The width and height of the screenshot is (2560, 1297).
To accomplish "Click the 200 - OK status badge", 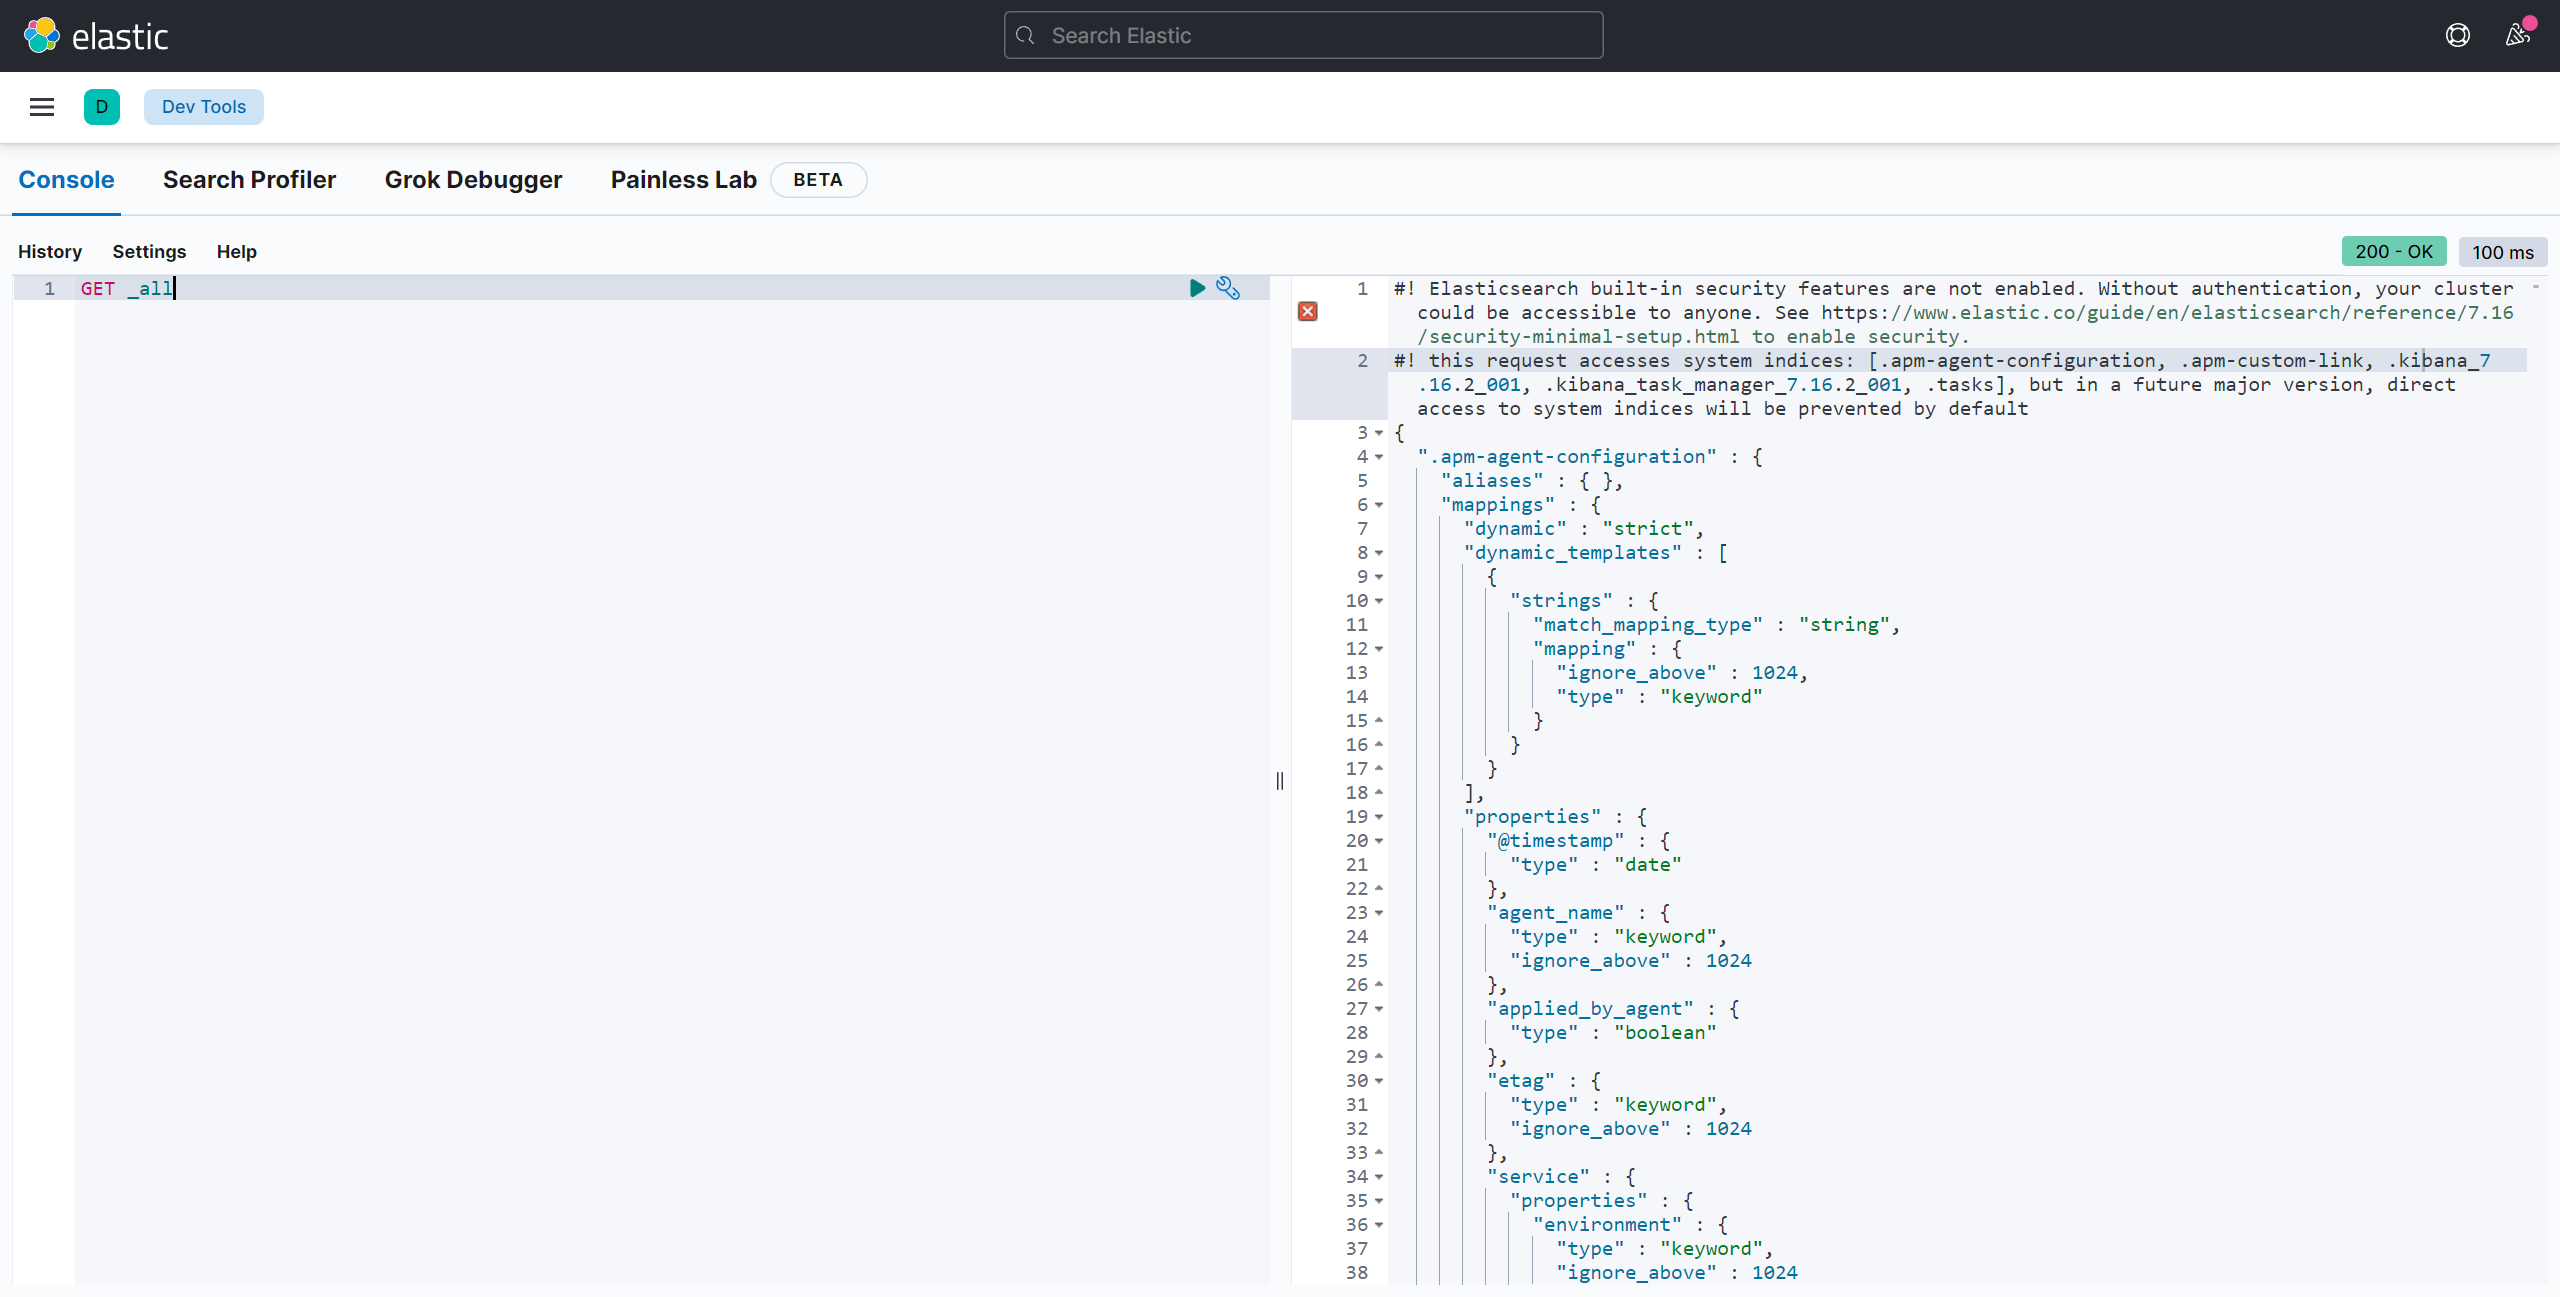I will pyautogui.click(x=2394, y=252).
